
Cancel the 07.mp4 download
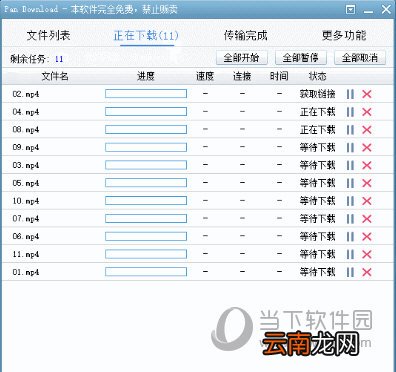367,219
